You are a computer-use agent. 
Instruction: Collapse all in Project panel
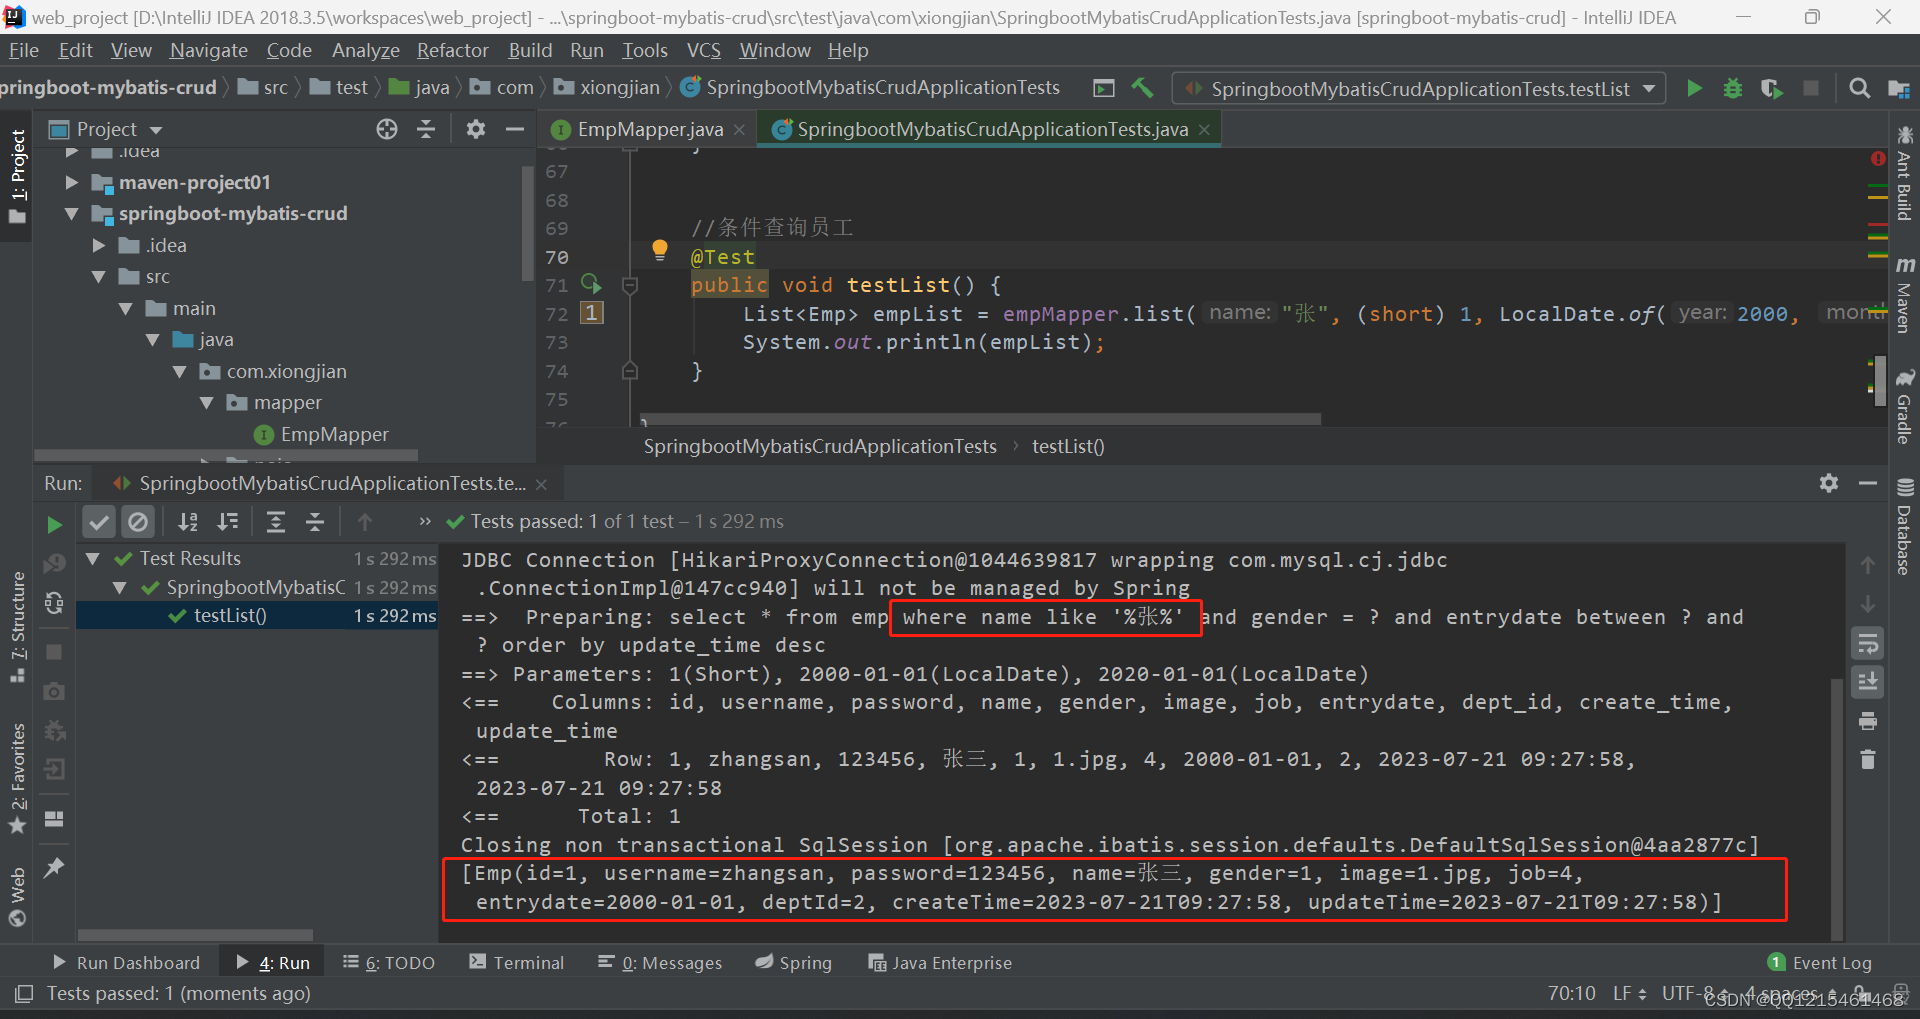[426, 129]
